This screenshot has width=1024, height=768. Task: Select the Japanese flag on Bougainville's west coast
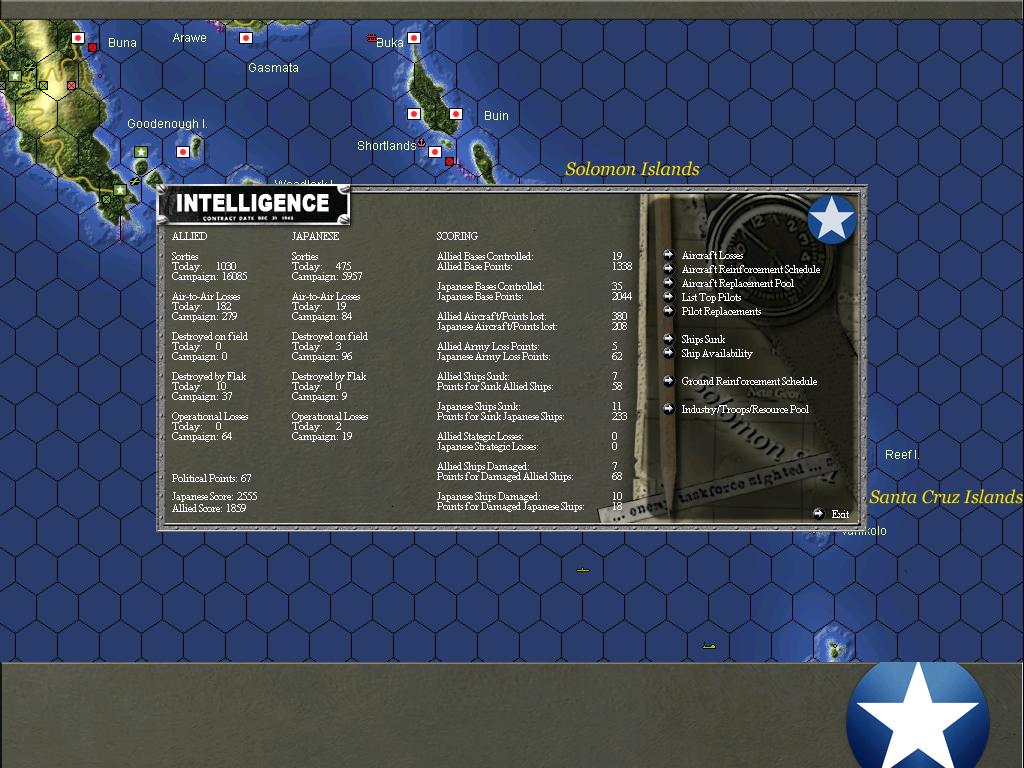click(414, 114)
